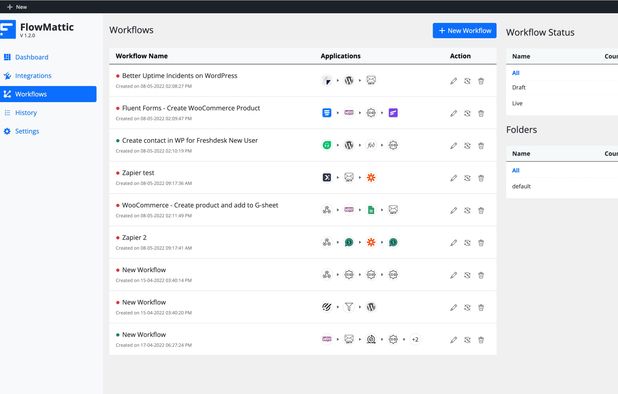Open Create contact in WP for Freshdesk workflow
The image size is (618, 394).
tap(190, 140)
